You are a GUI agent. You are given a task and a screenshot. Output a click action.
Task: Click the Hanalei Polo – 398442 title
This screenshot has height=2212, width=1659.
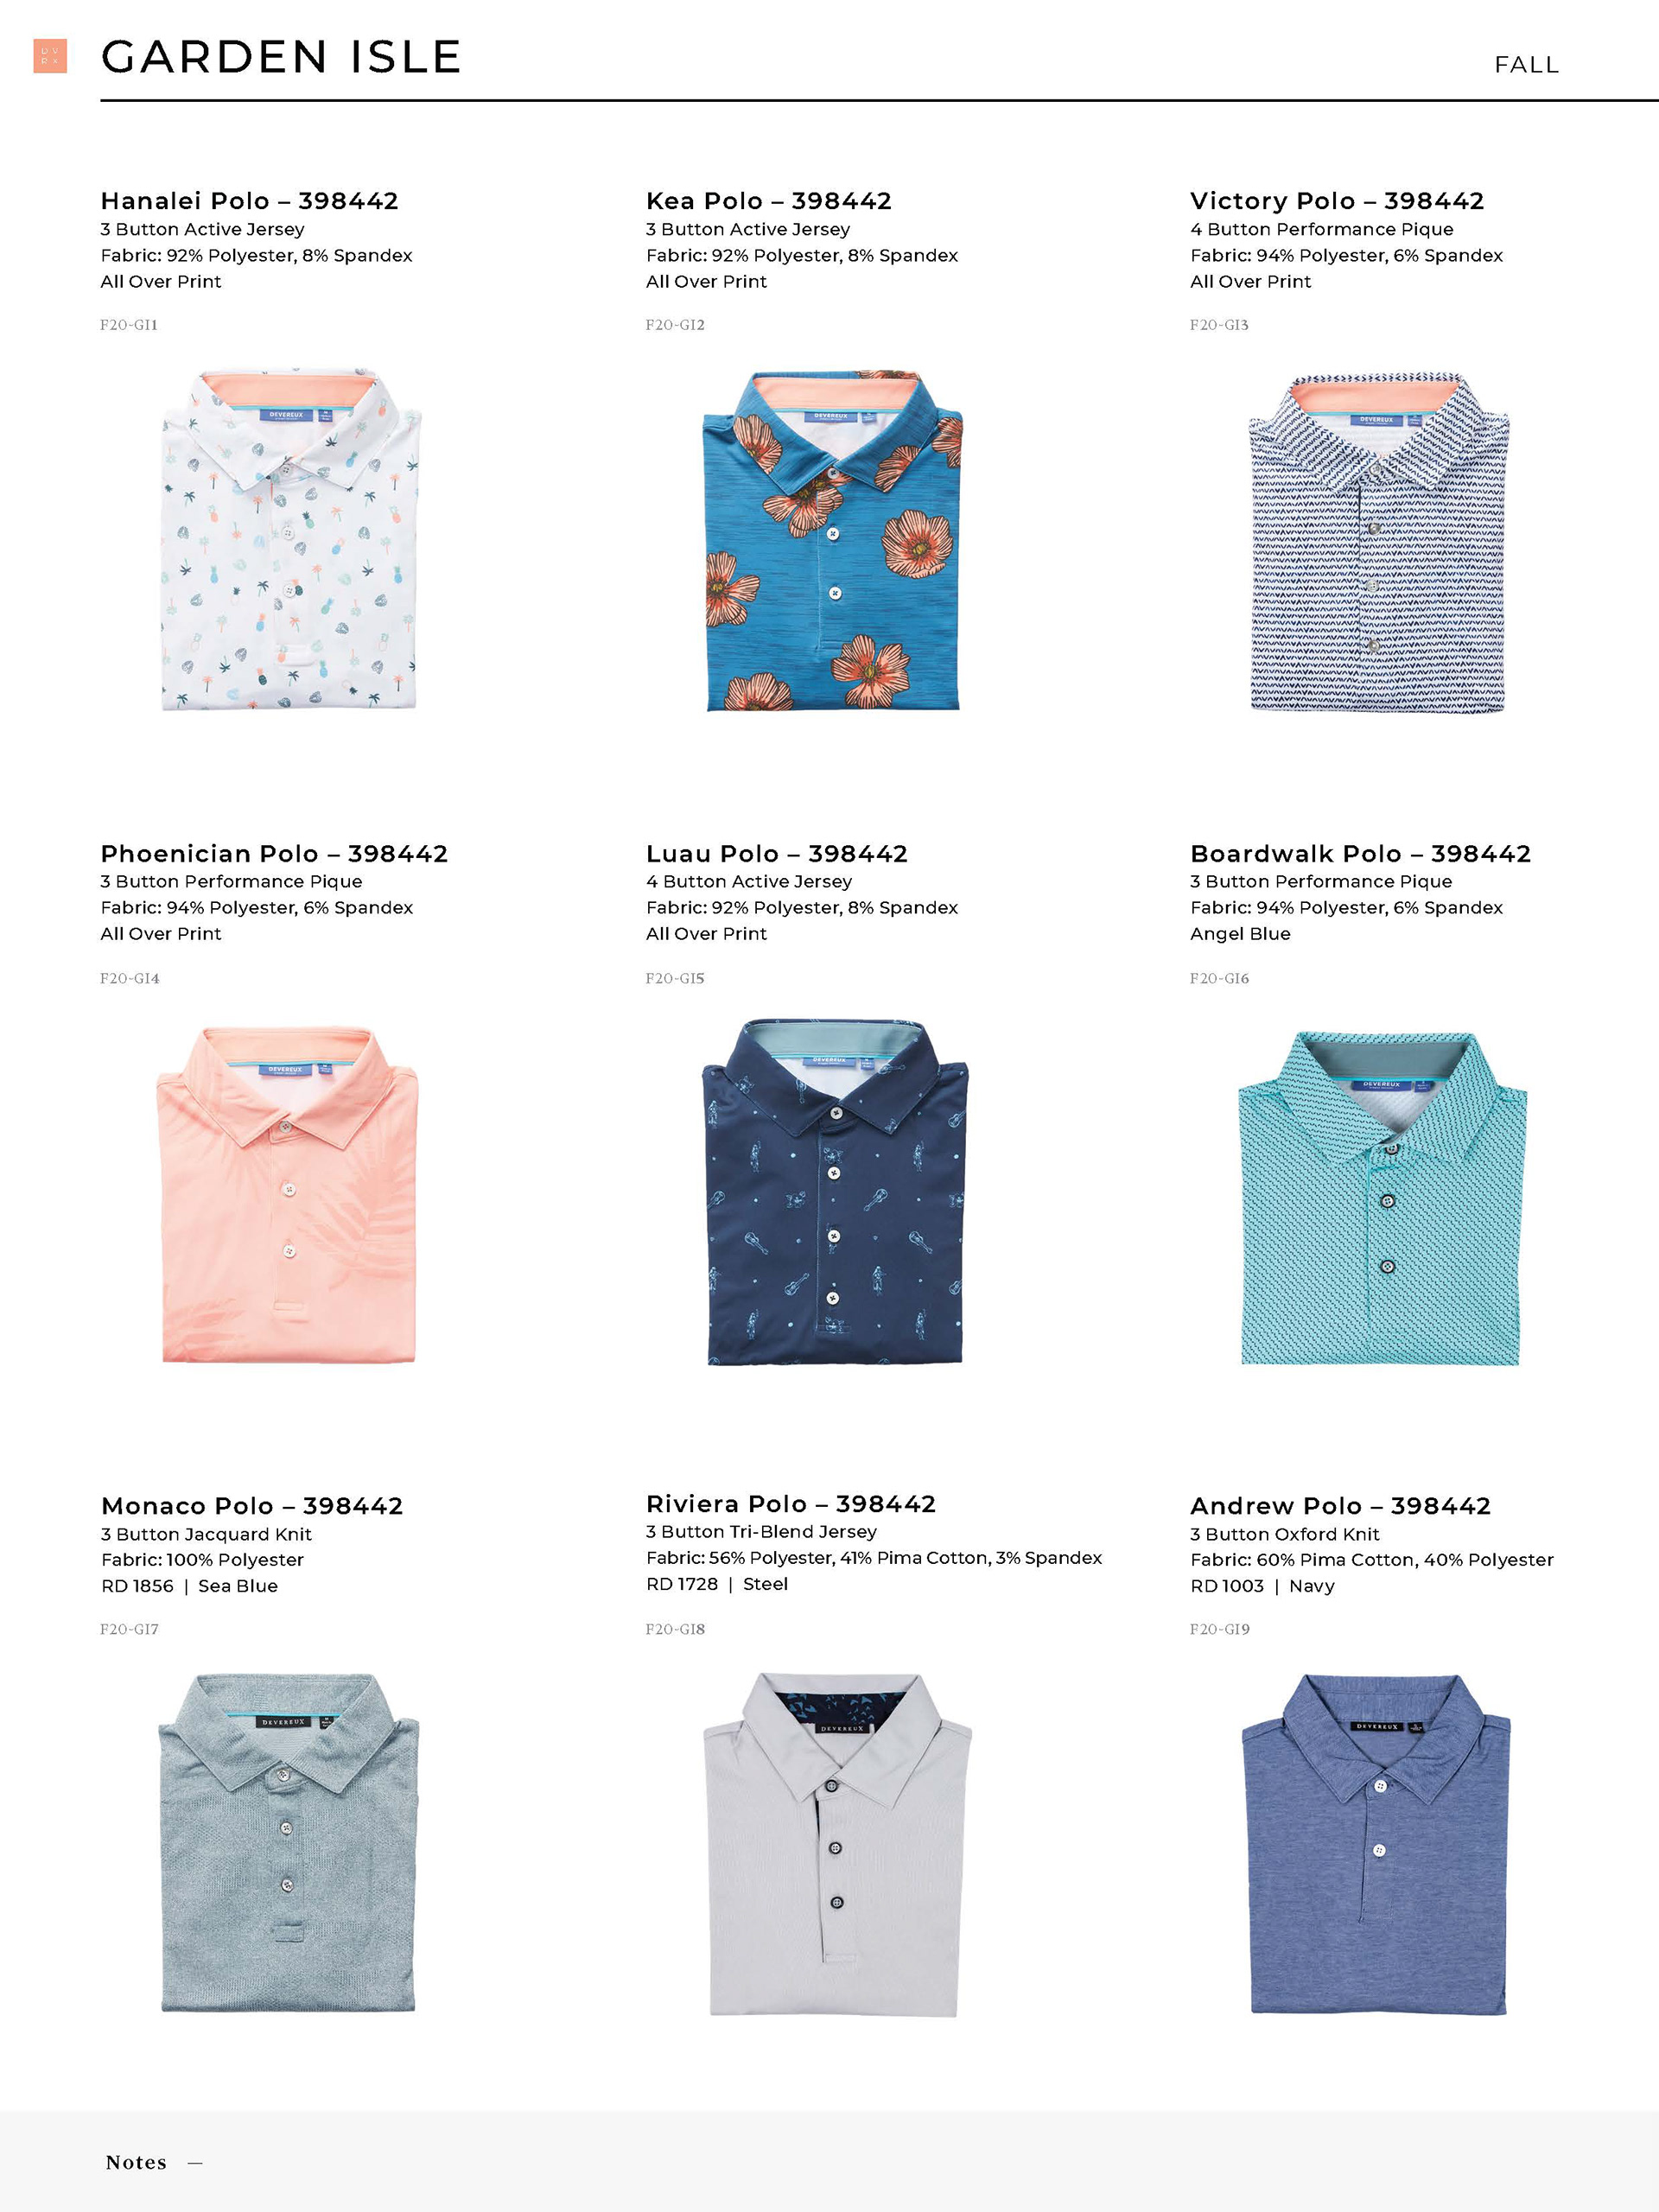click(x=249, y=201)
